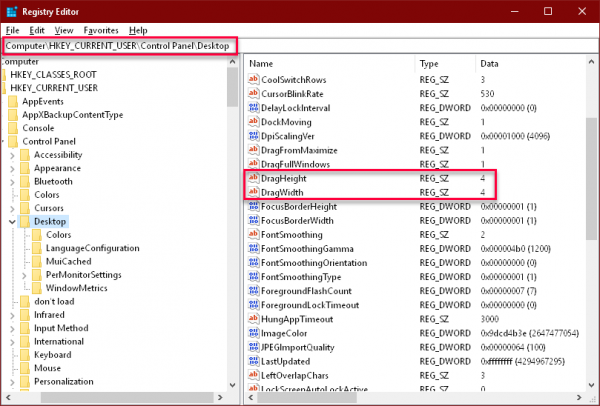Click the tree pane horizontal scrollbar thumb
Screen dimensions: 600x406
click(x=127, y=397)
